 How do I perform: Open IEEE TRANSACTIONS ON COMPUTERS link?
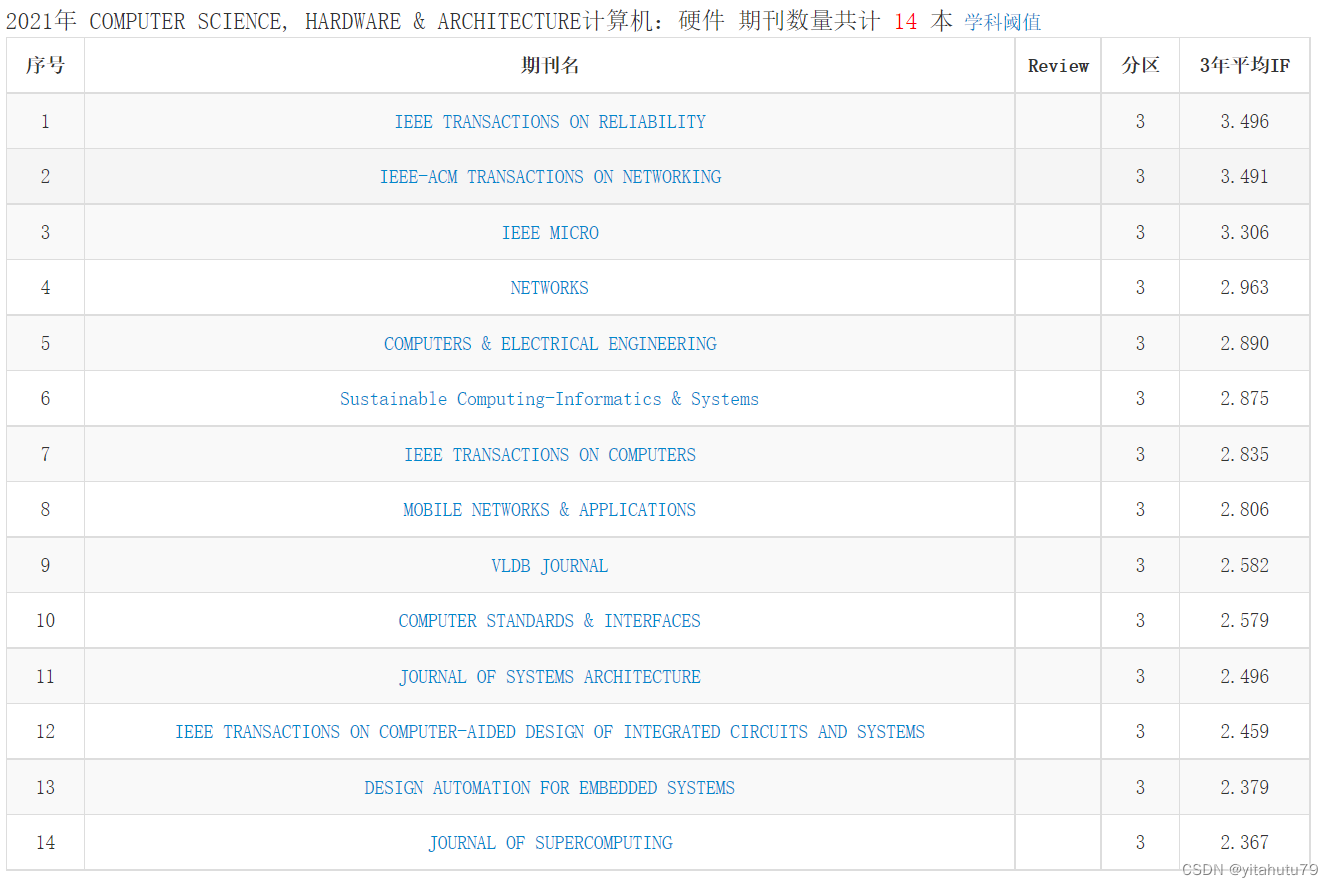coord(550,455)
